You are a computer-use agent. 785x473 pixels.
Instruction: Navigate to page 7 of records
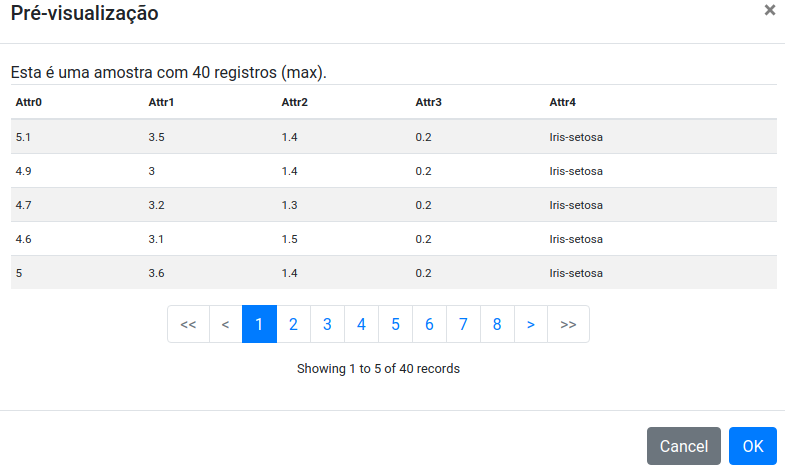tap(463, 324)
